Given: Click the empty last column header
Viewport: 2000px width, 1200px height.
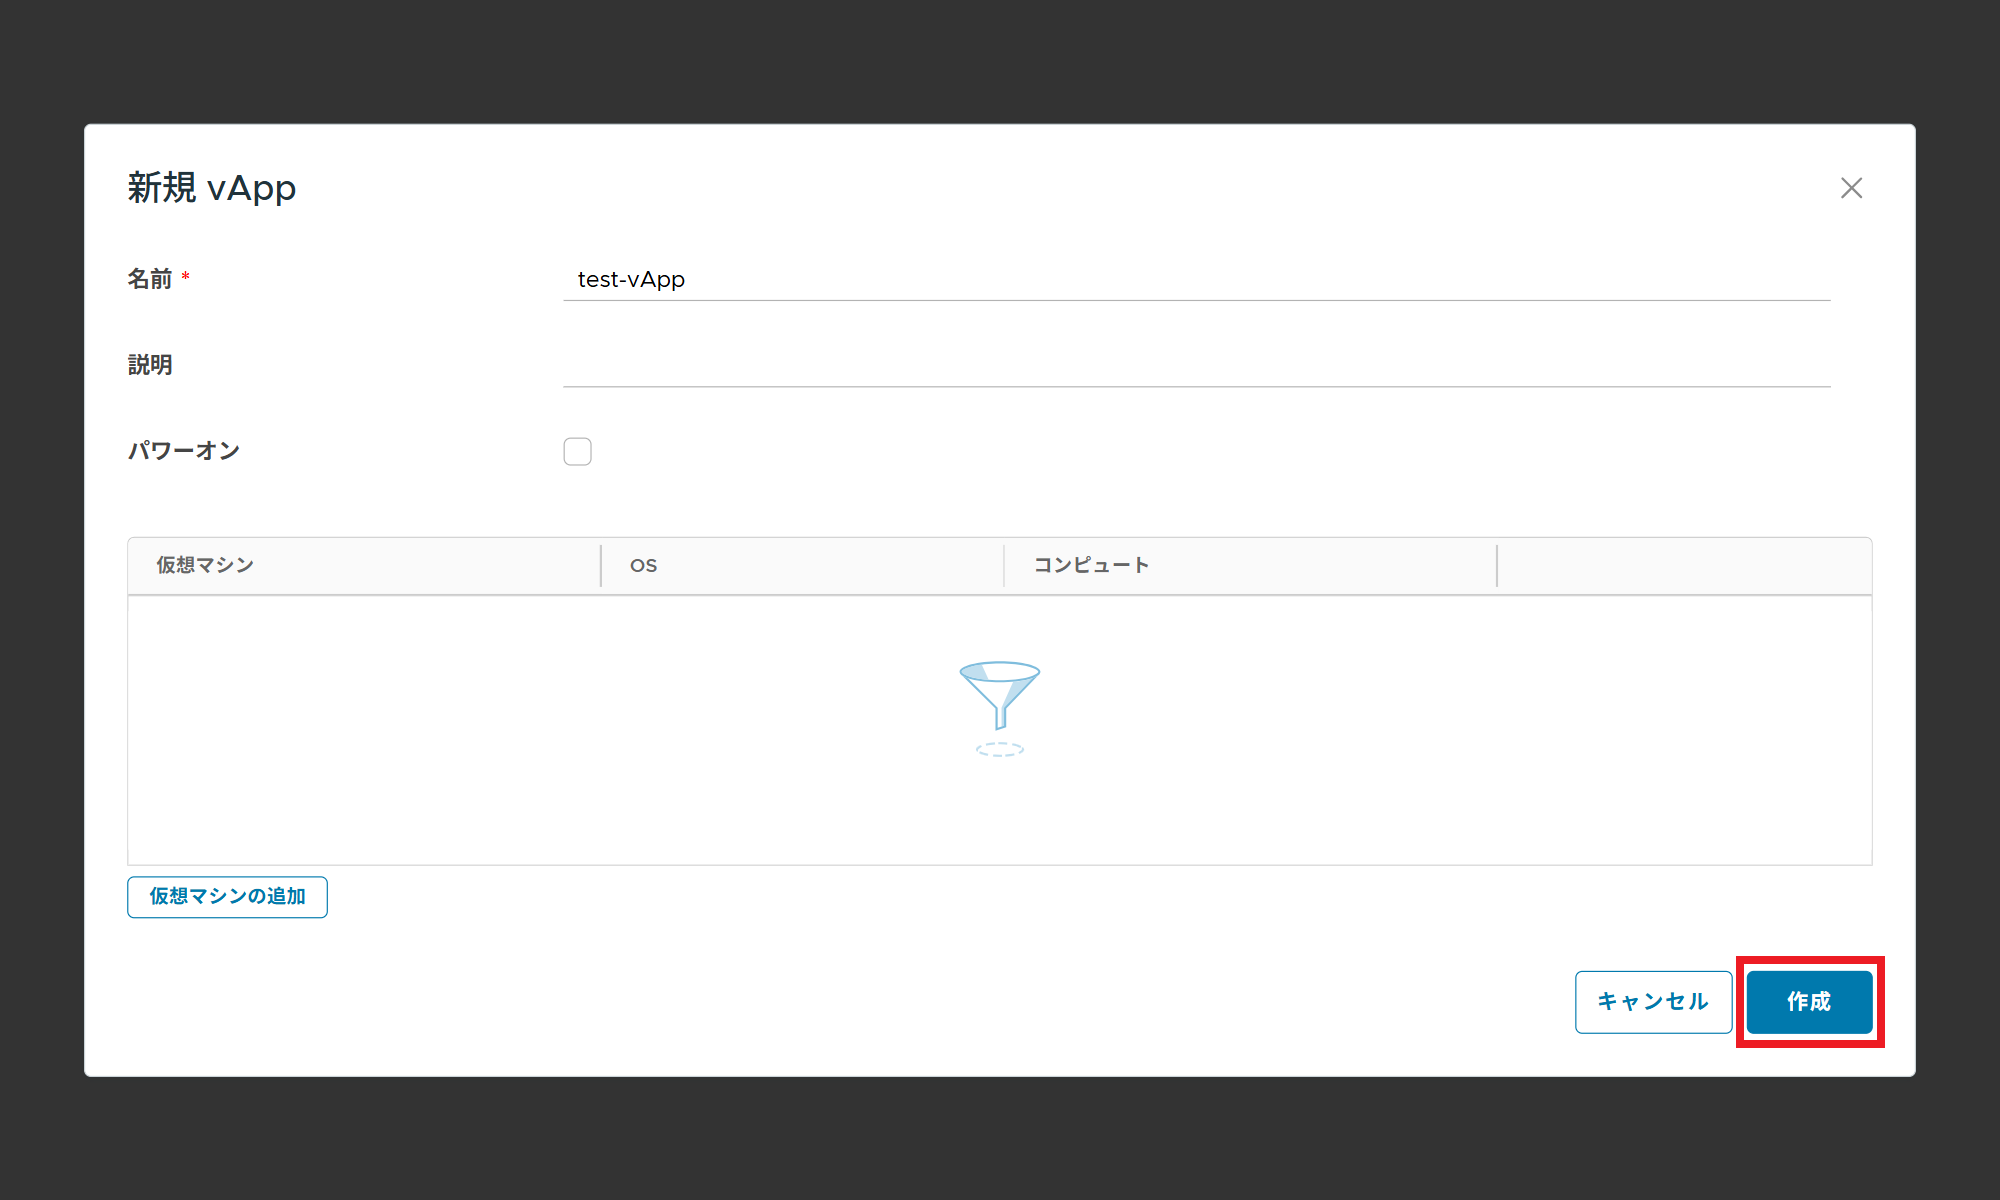Looking at the screenshot, I should point(1683,565).
